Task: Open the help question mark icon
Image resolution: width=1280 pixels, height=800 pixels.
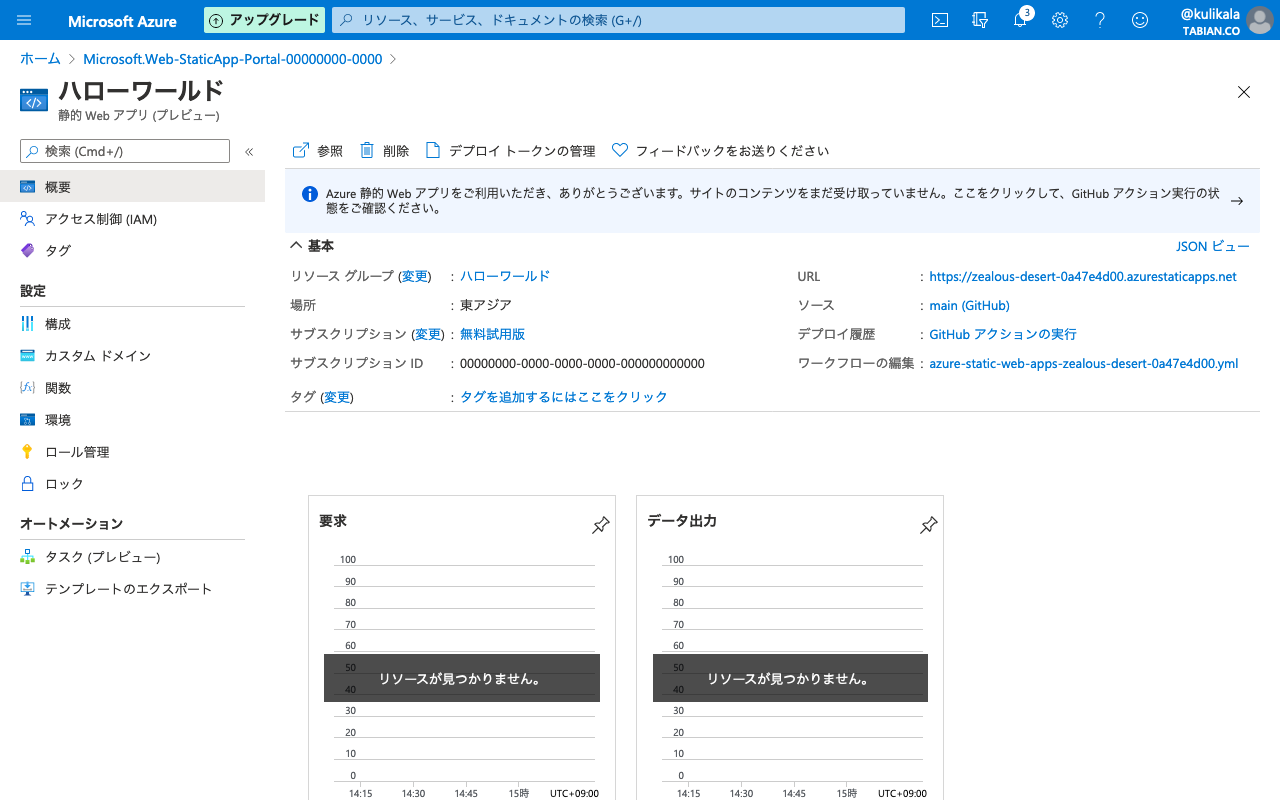Action: 1100,20
